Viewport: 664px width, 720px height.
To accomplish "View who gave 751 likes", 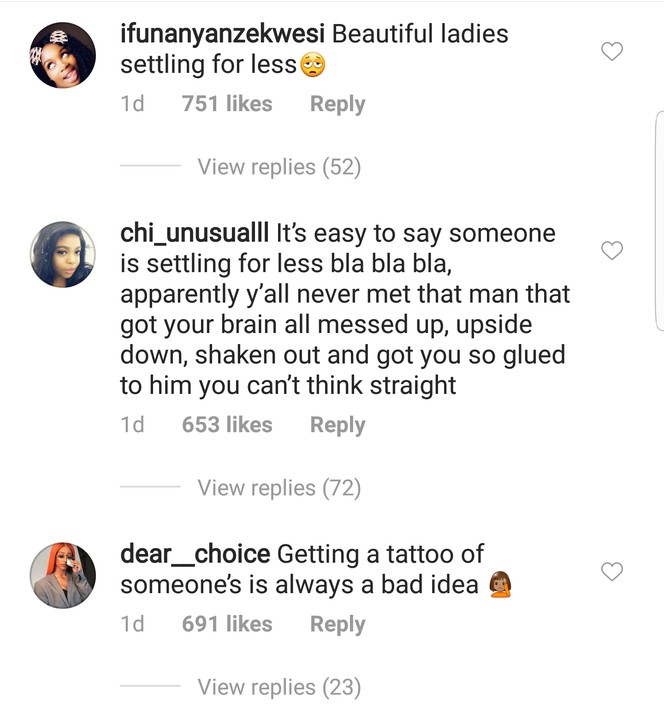I will click(x=227, y=104).
